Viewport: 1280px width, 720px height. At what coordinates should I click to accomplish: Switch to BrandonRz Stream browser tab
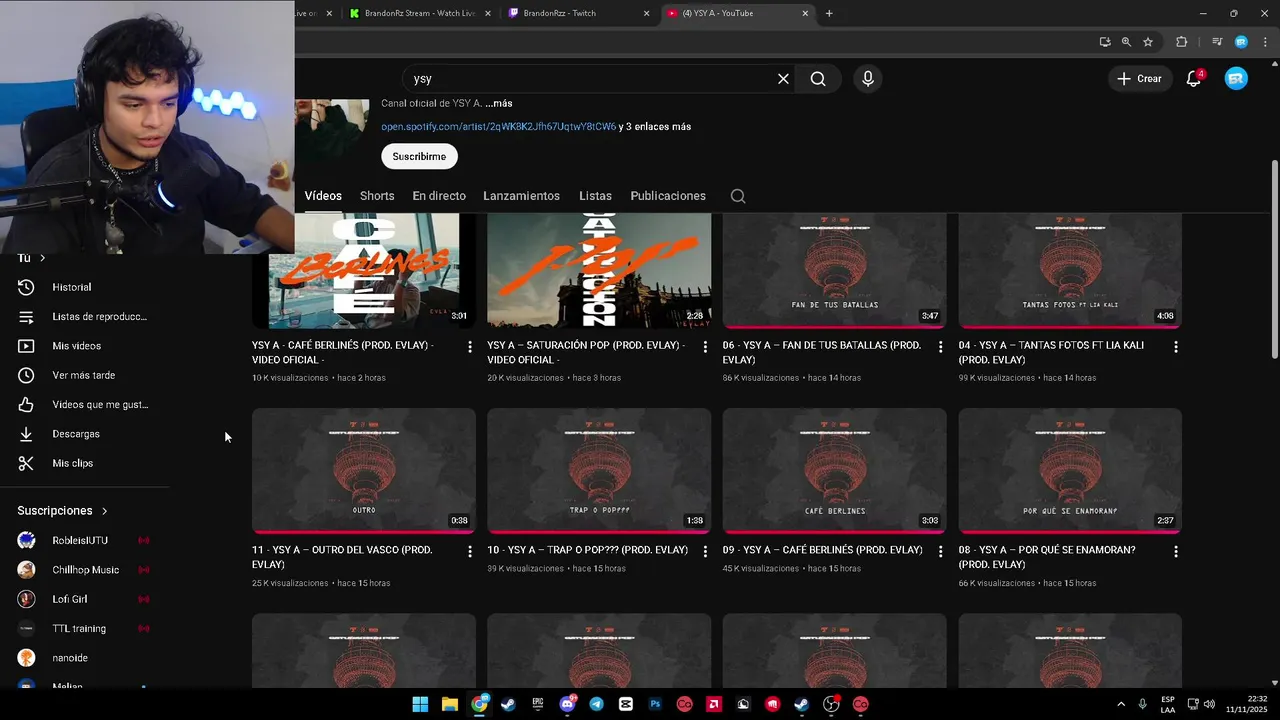coord(418,13)
